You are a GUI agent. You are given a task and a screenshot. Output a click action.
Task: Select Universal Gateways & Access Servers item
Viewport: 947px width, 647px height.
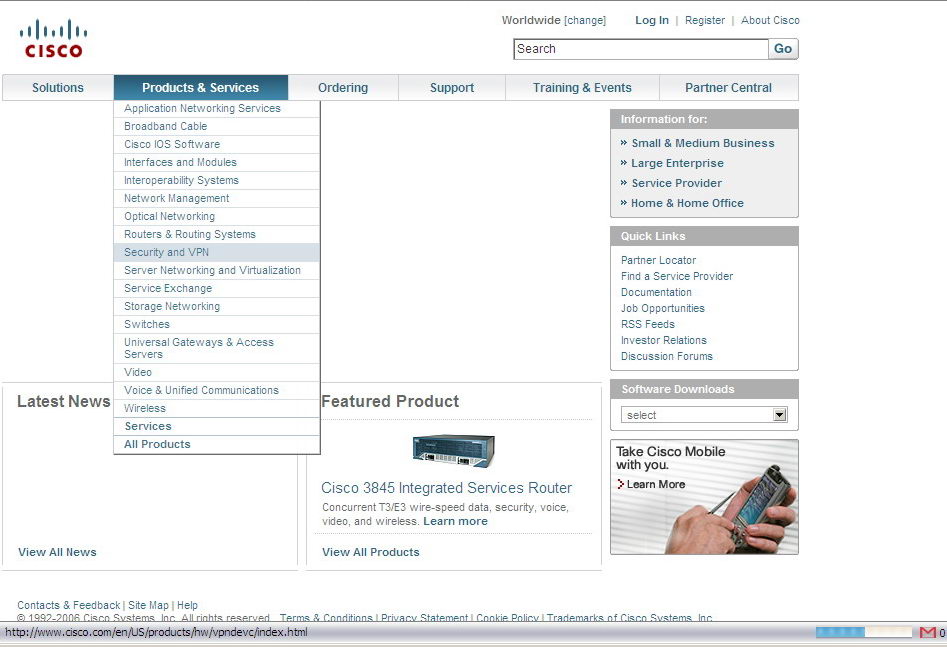coord(217,348)
